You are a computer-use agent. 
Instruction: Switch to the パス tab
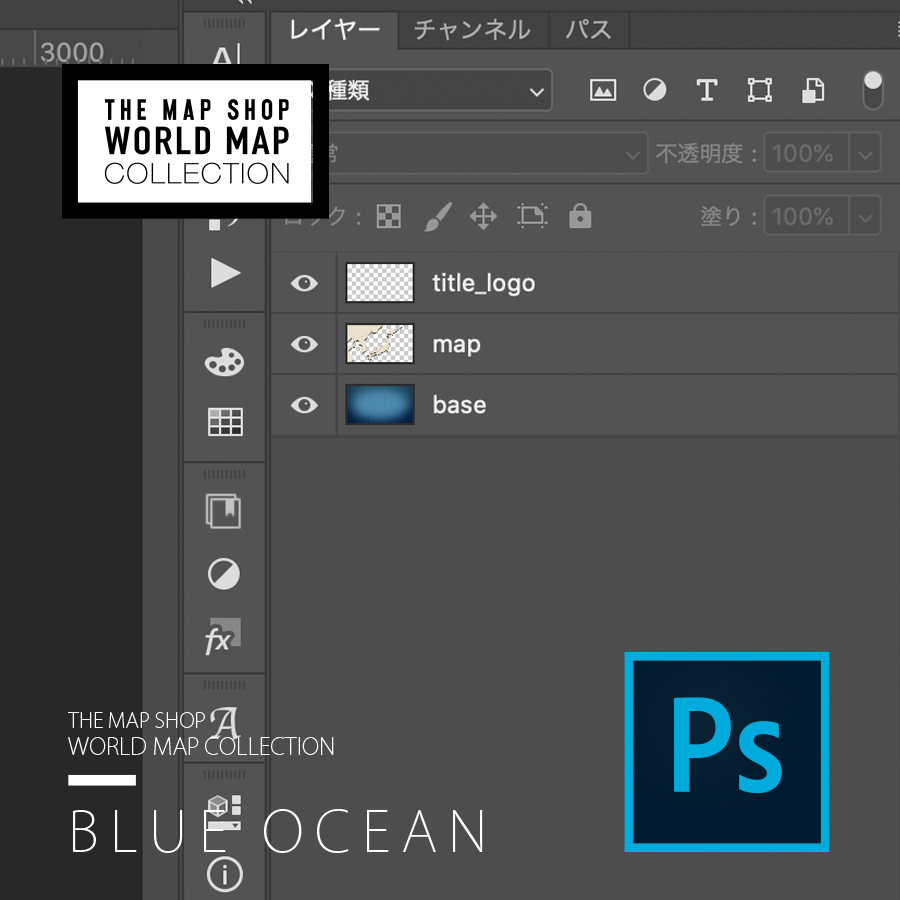click(588, 29)
